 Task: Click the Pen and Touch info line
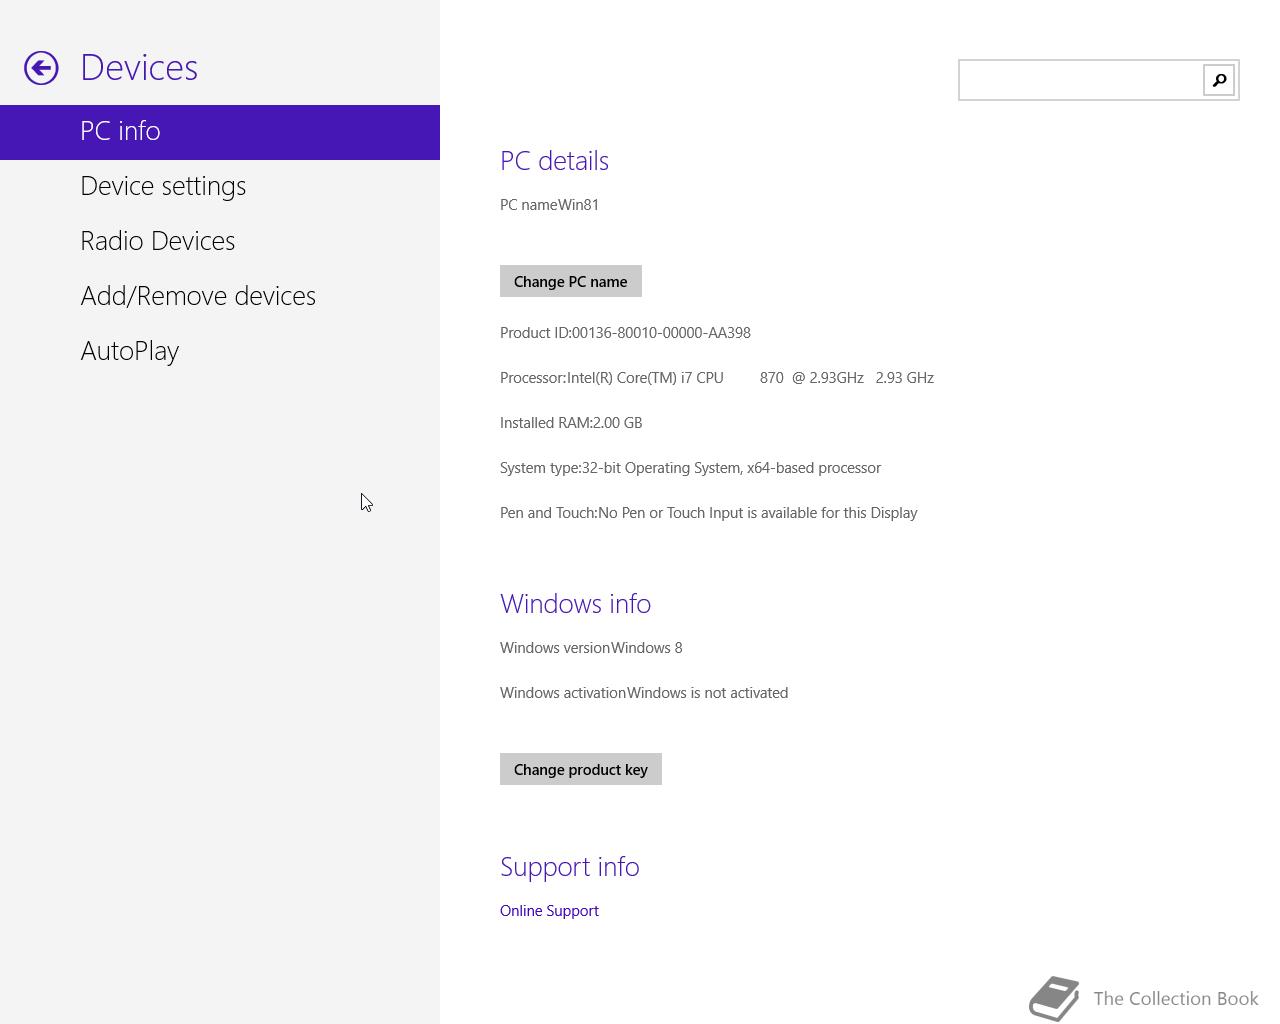coord(709,512)
